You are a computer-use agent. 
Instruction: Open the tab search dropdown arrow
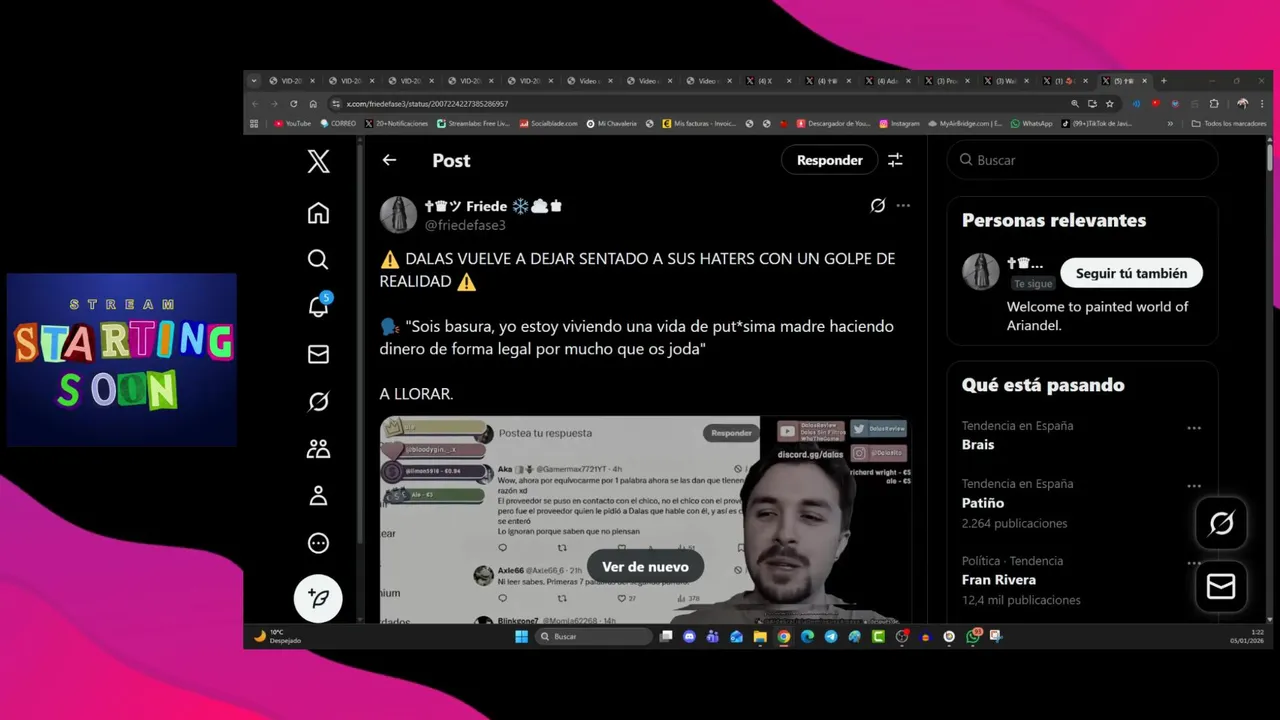pyautogui.click(x=254, y=81)
